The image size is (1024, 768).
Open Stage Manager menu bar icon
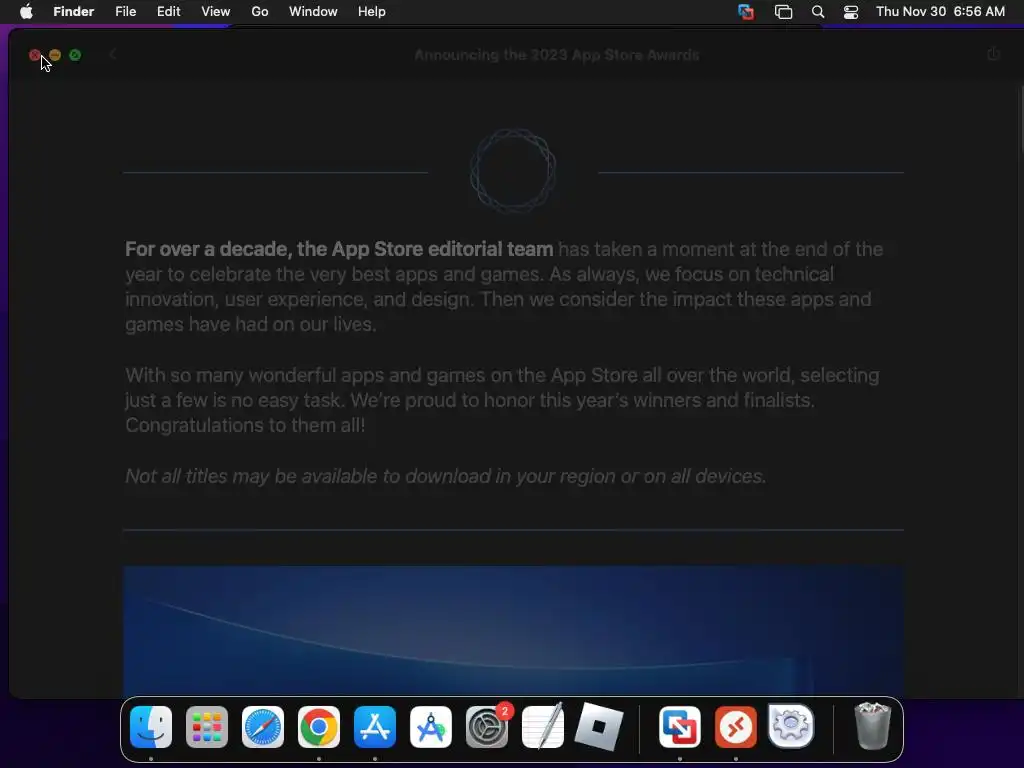783,12
